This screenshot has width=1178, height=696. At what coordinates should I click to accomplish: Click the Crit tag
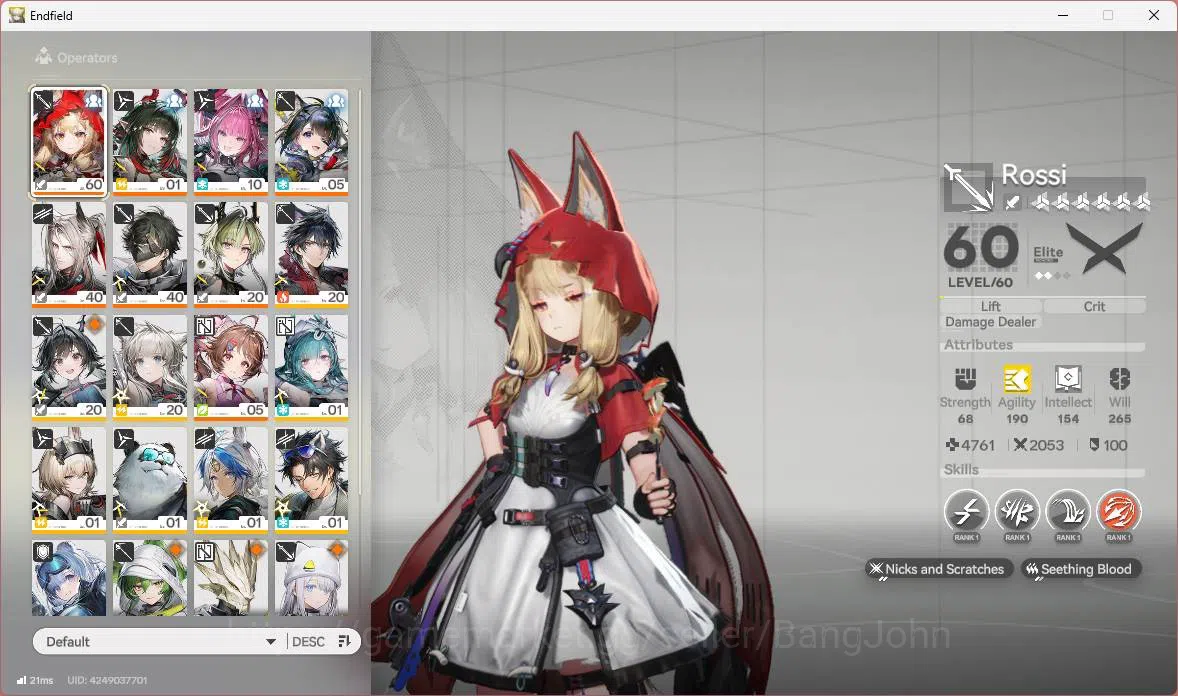click(x=1094, y=306)
